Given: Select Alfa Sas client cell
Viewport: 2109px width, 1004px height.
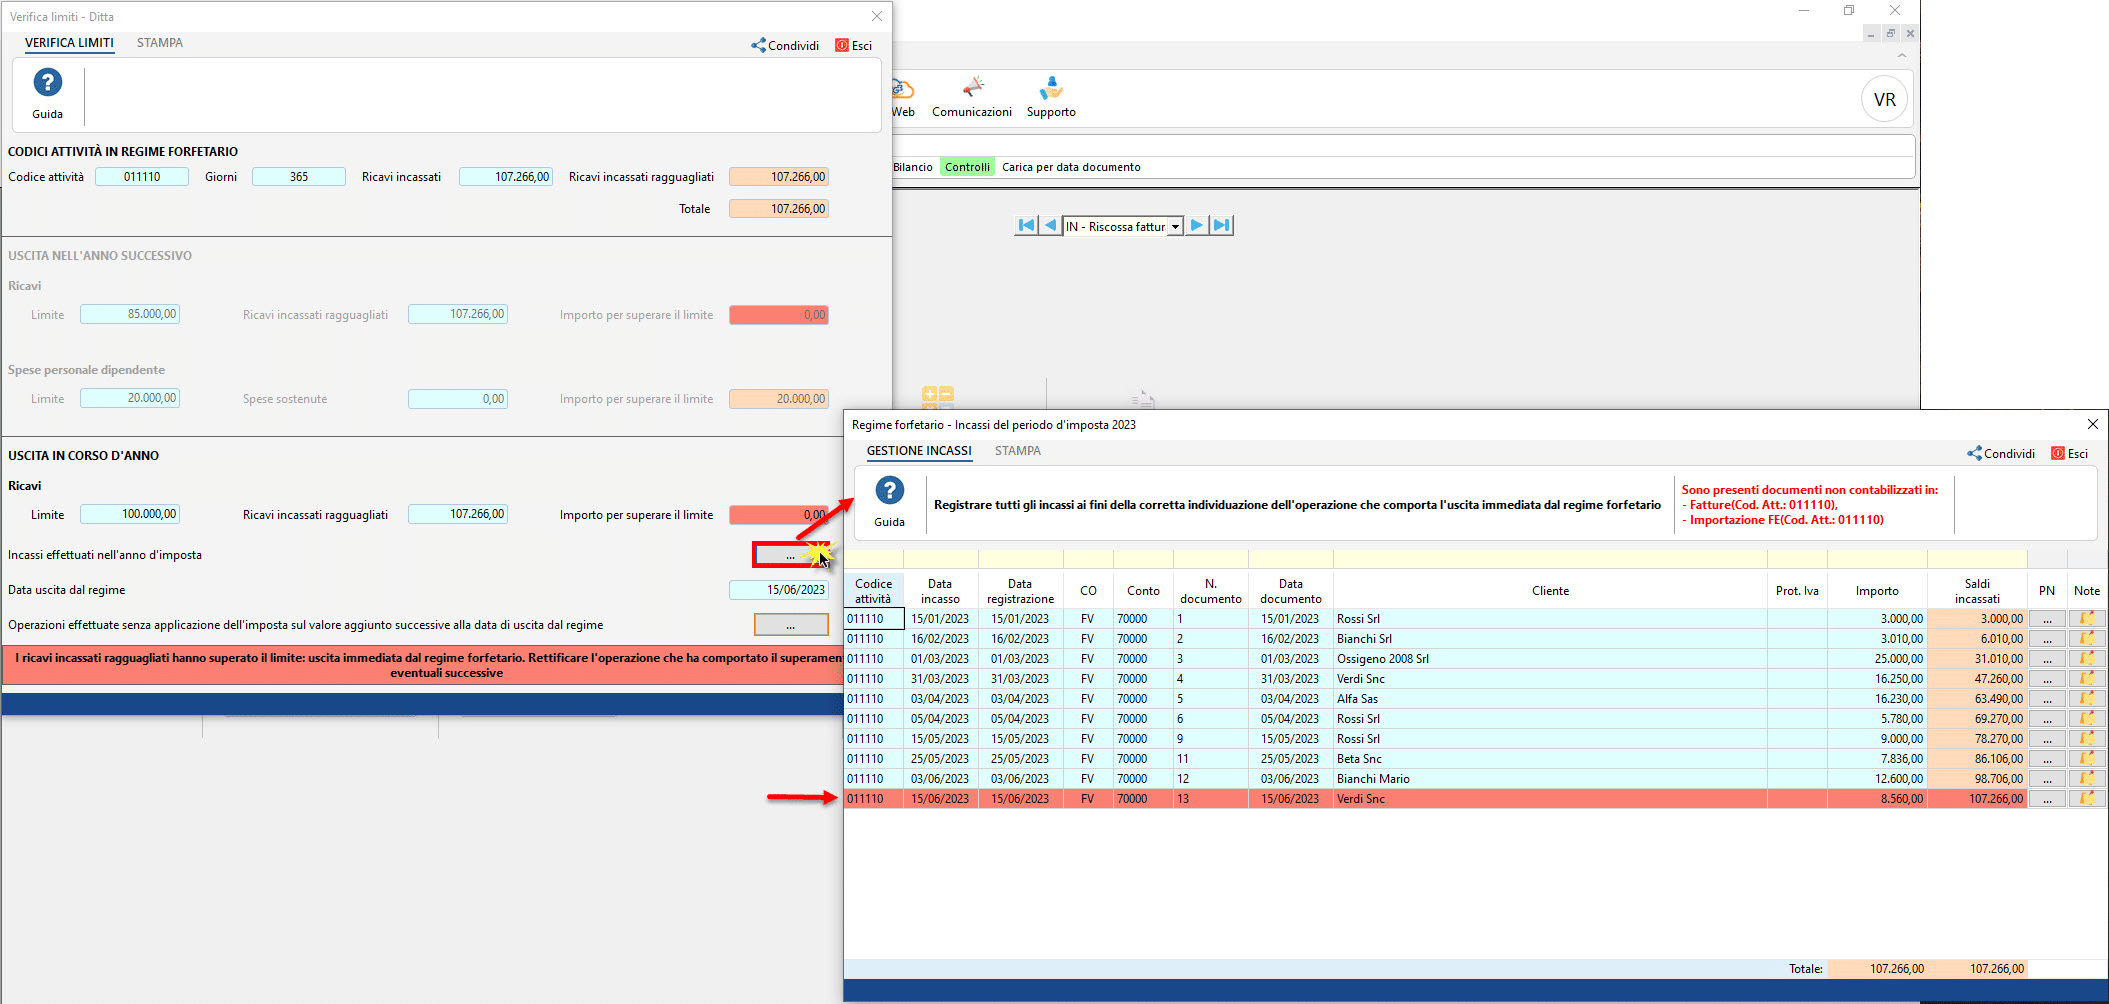Looking at the screenshot, I should pos(1550,699).
